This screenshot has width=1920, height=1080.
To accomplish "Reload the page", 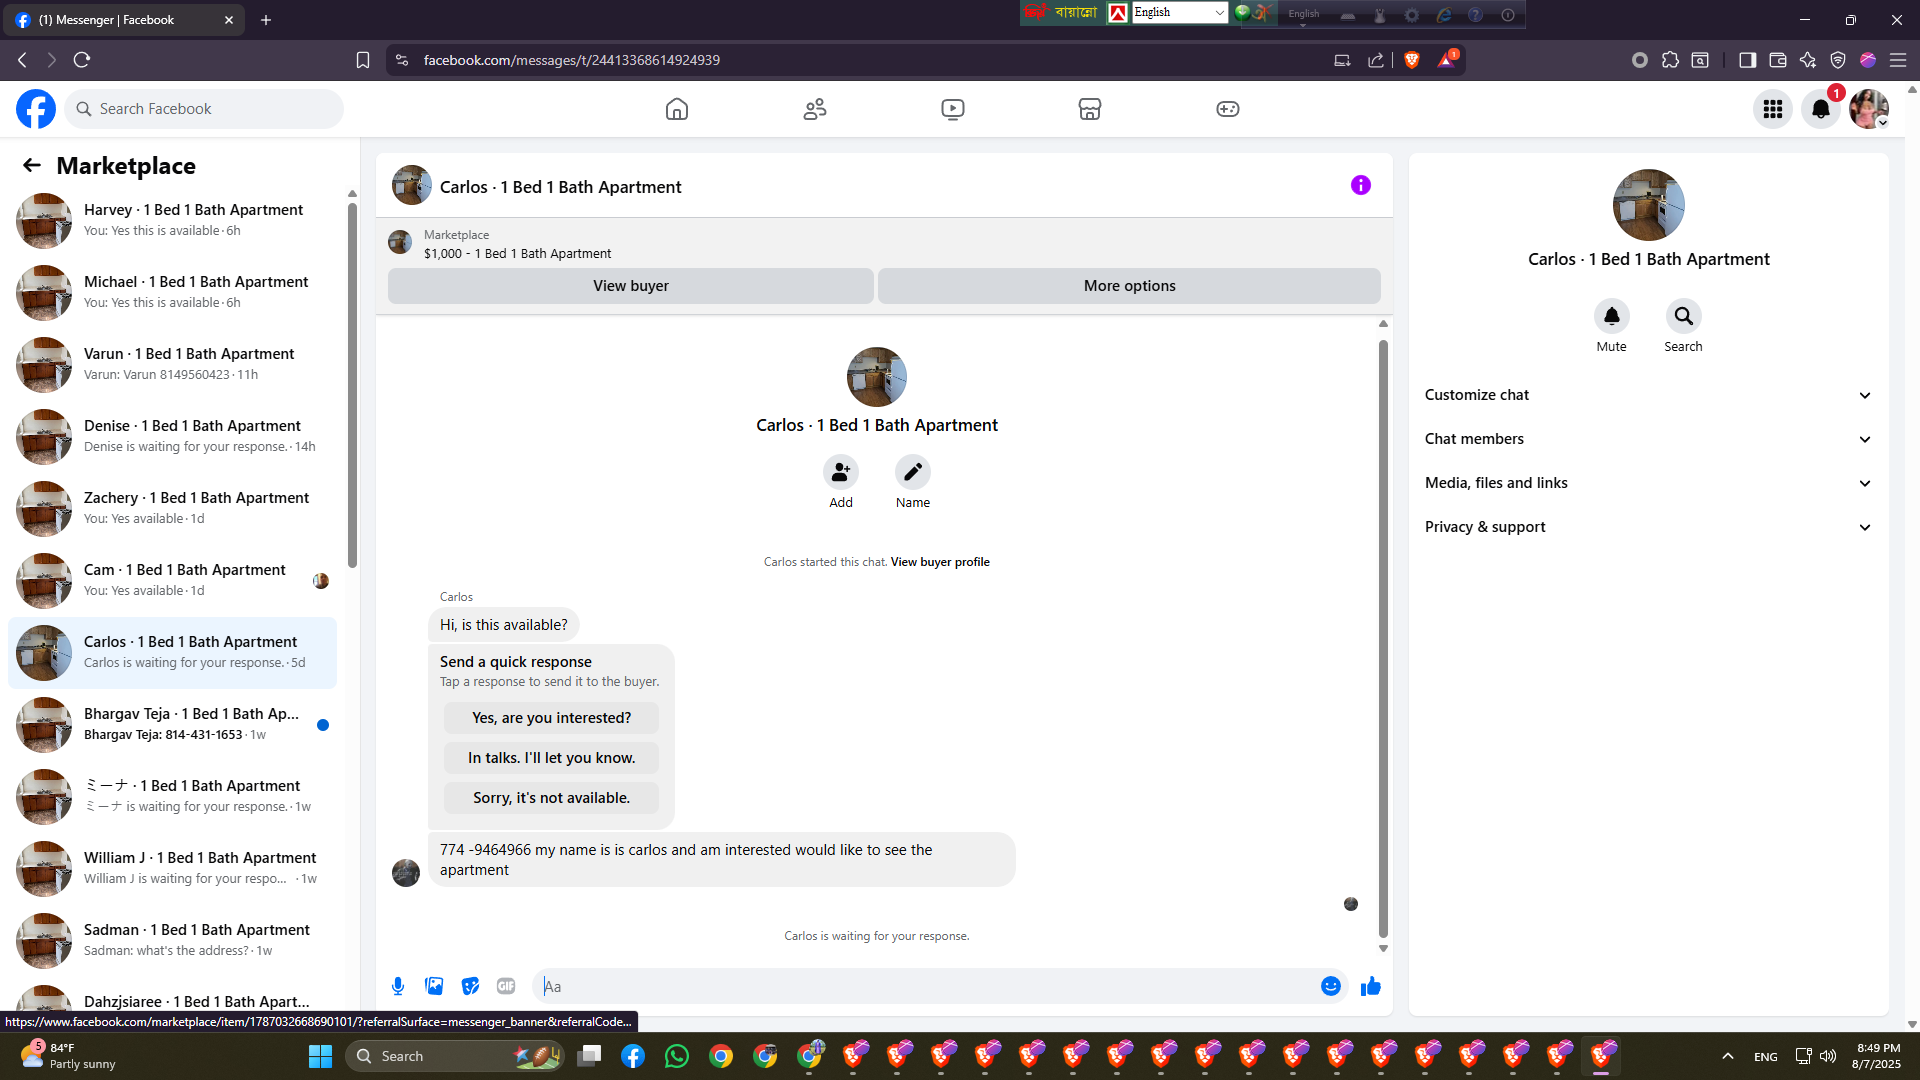I will pos(82,60).
